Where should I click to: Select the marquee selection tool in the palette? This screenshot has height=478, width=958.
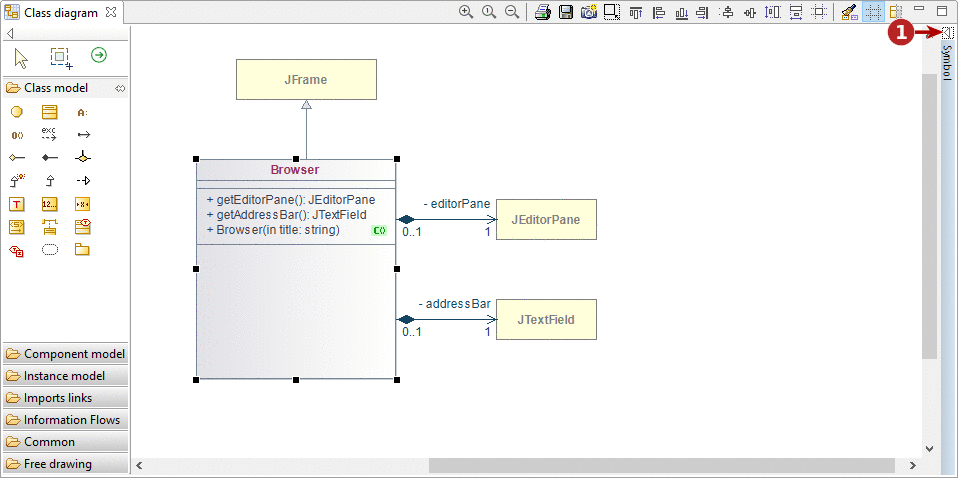[x=60, y=56]
